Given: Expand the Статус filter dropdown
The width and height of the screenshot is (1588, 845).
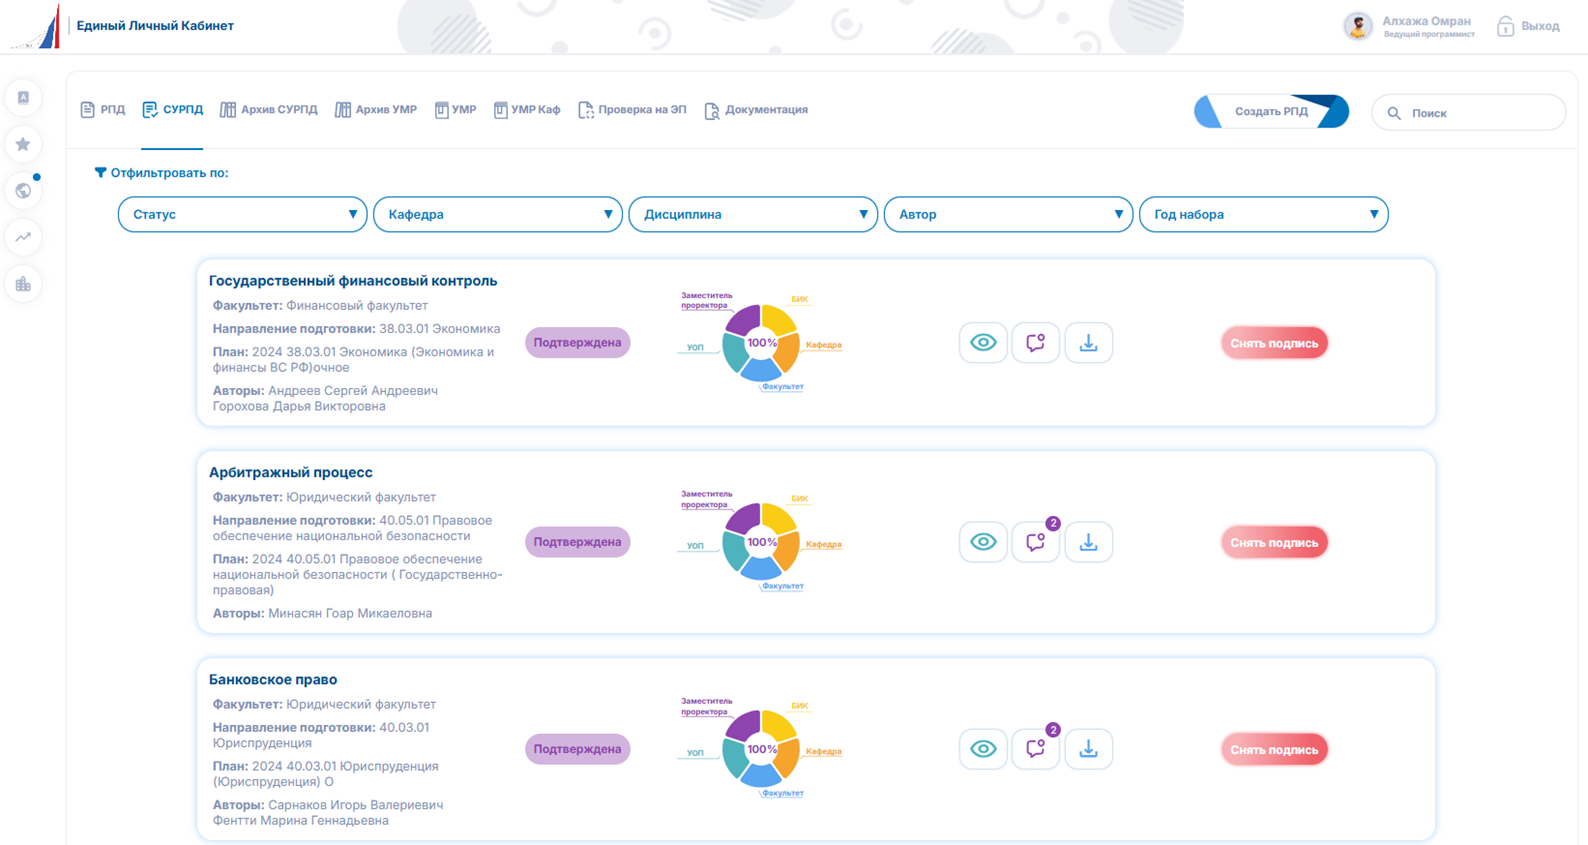Looking at the screenshot, I should [x=243, y=214].
